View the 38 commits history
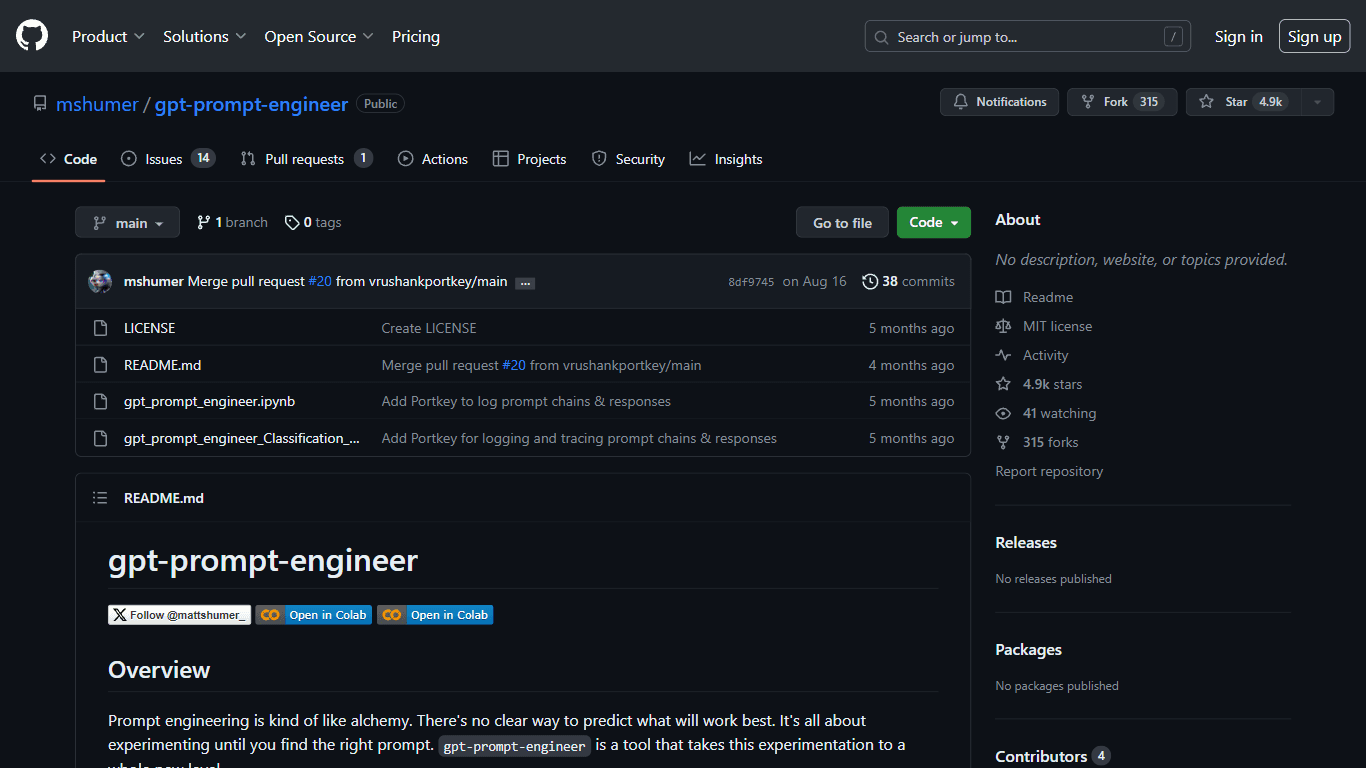 [908, 281]
